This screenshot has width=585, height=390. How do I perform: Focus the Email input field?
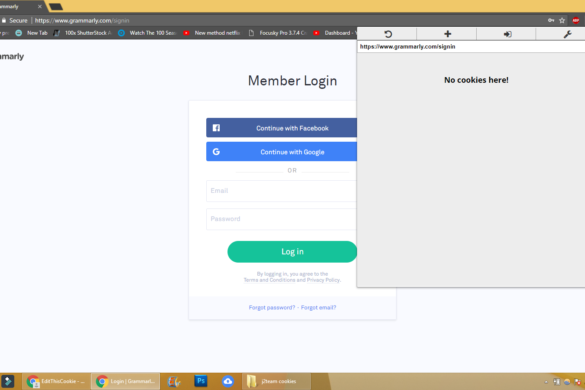(x=281, y=191)
